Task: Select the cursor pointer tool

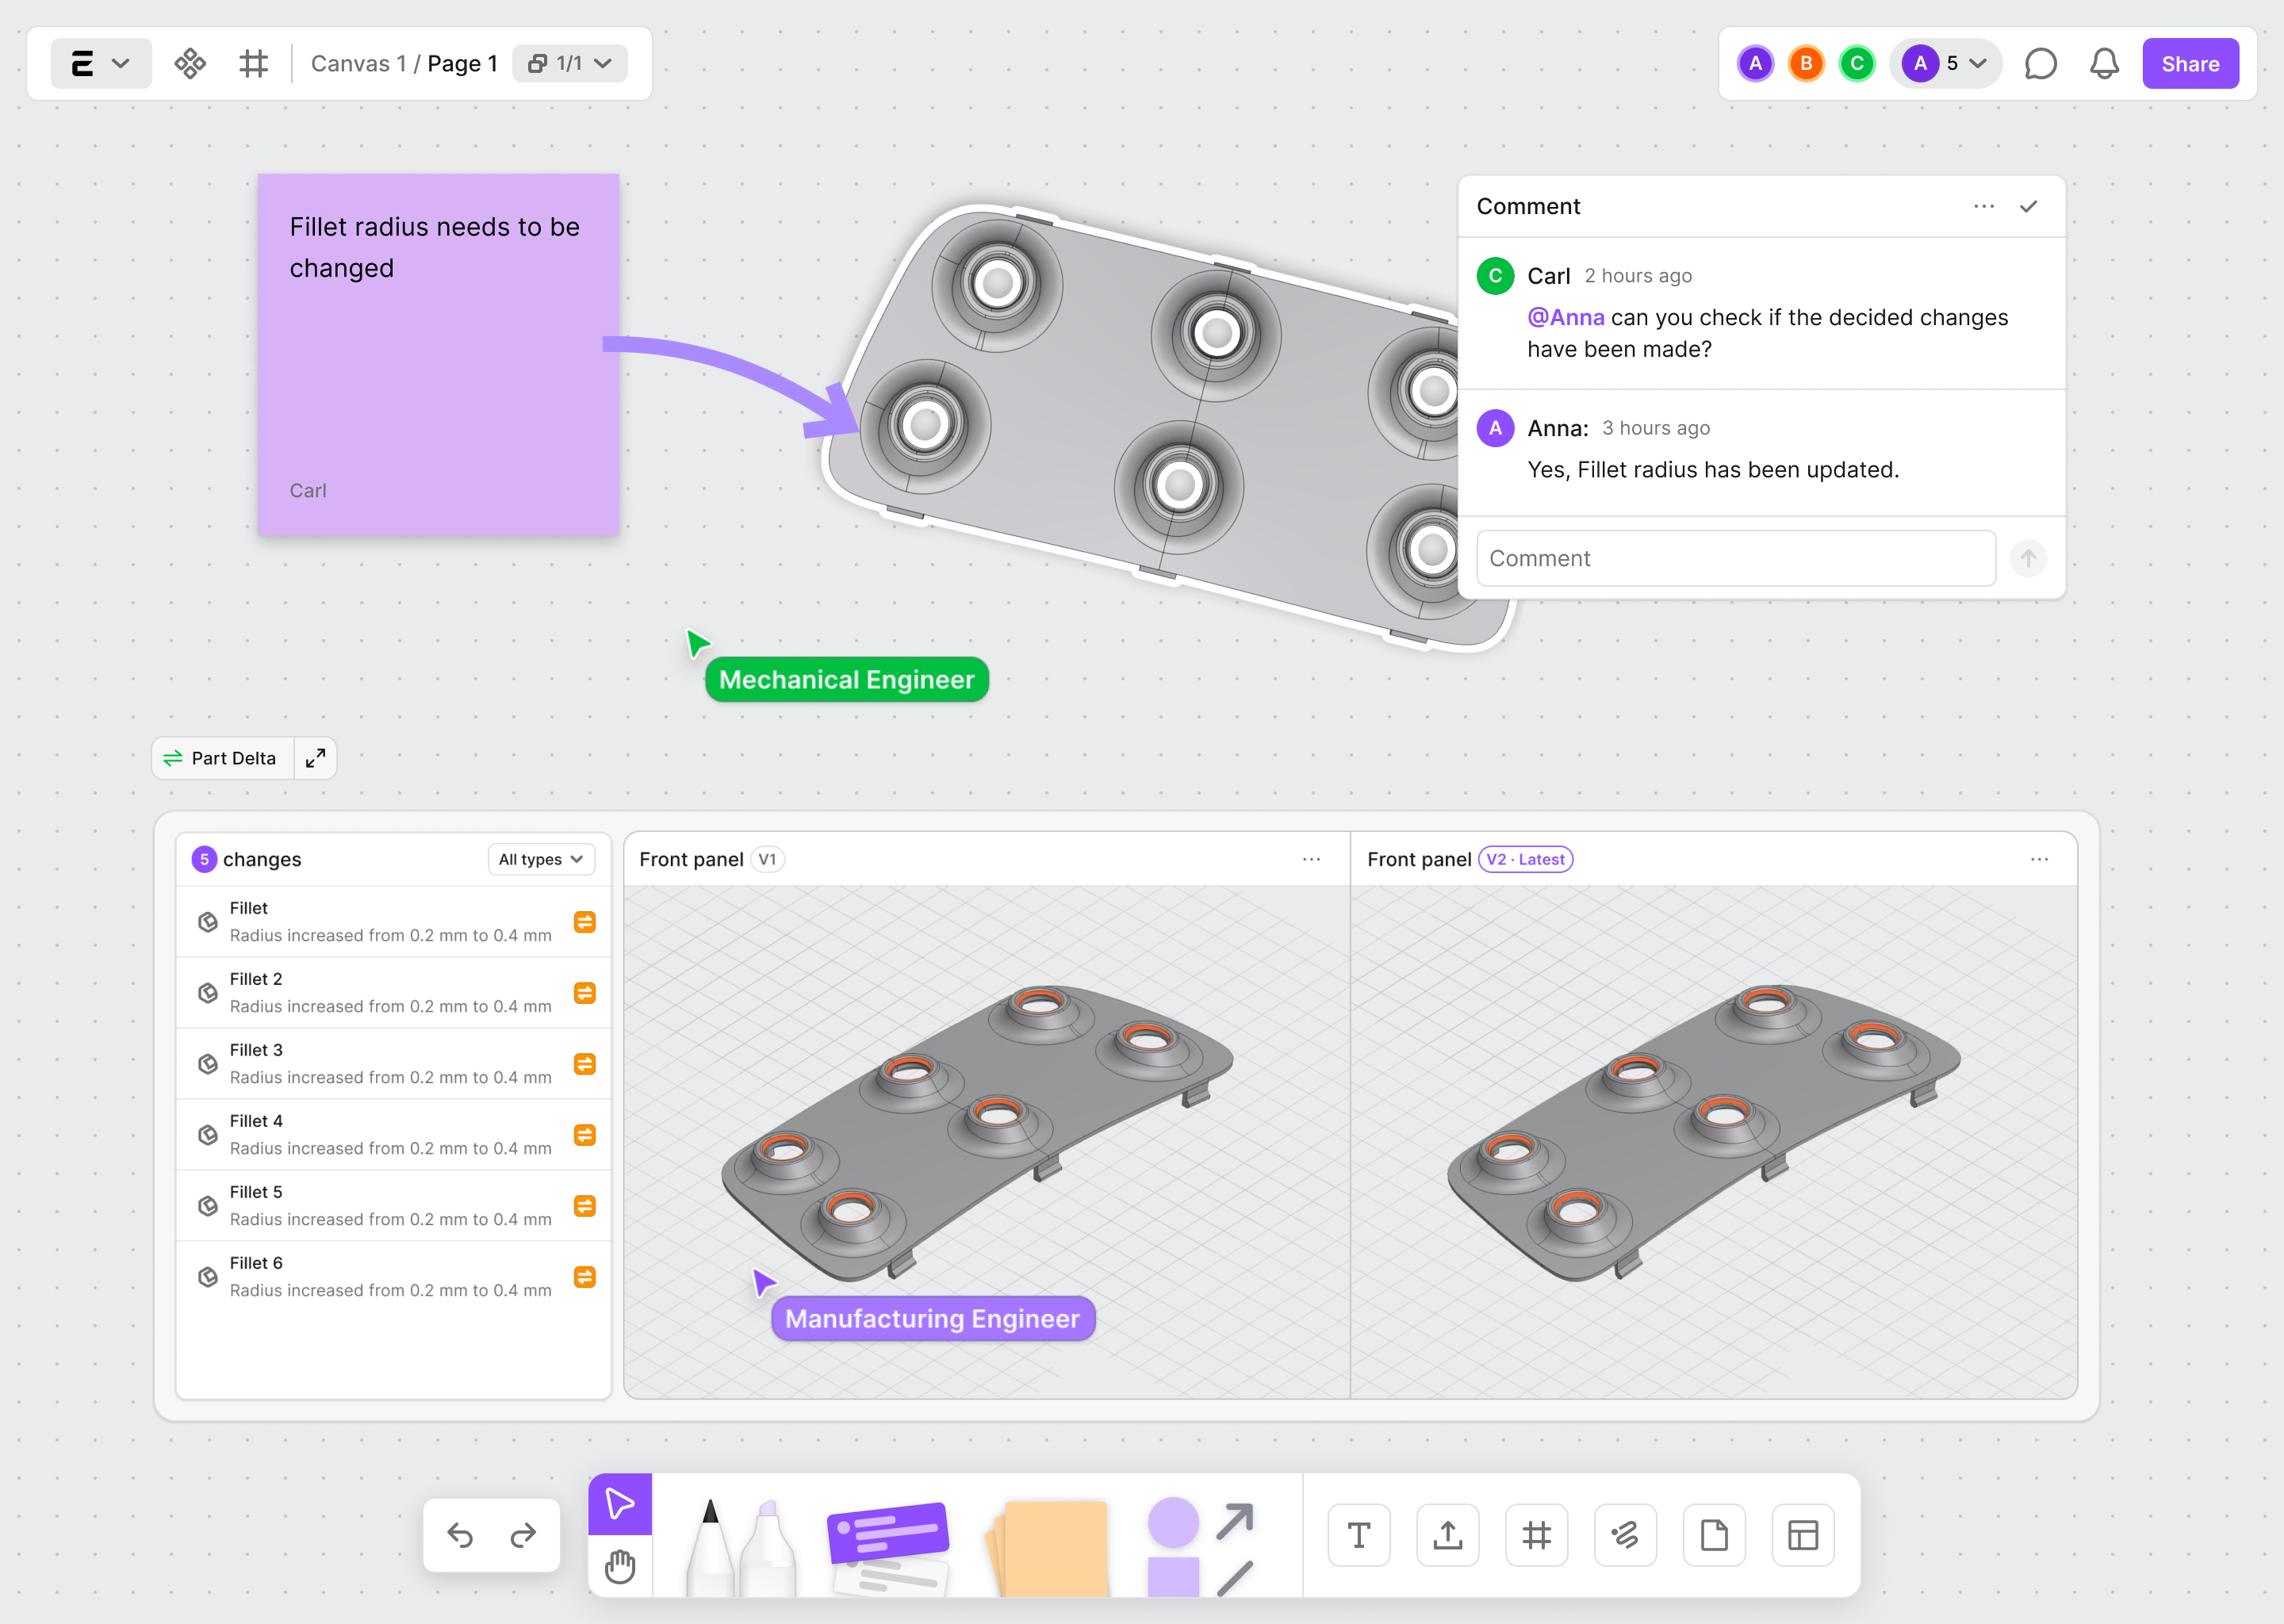Action: coord(619,1503)
